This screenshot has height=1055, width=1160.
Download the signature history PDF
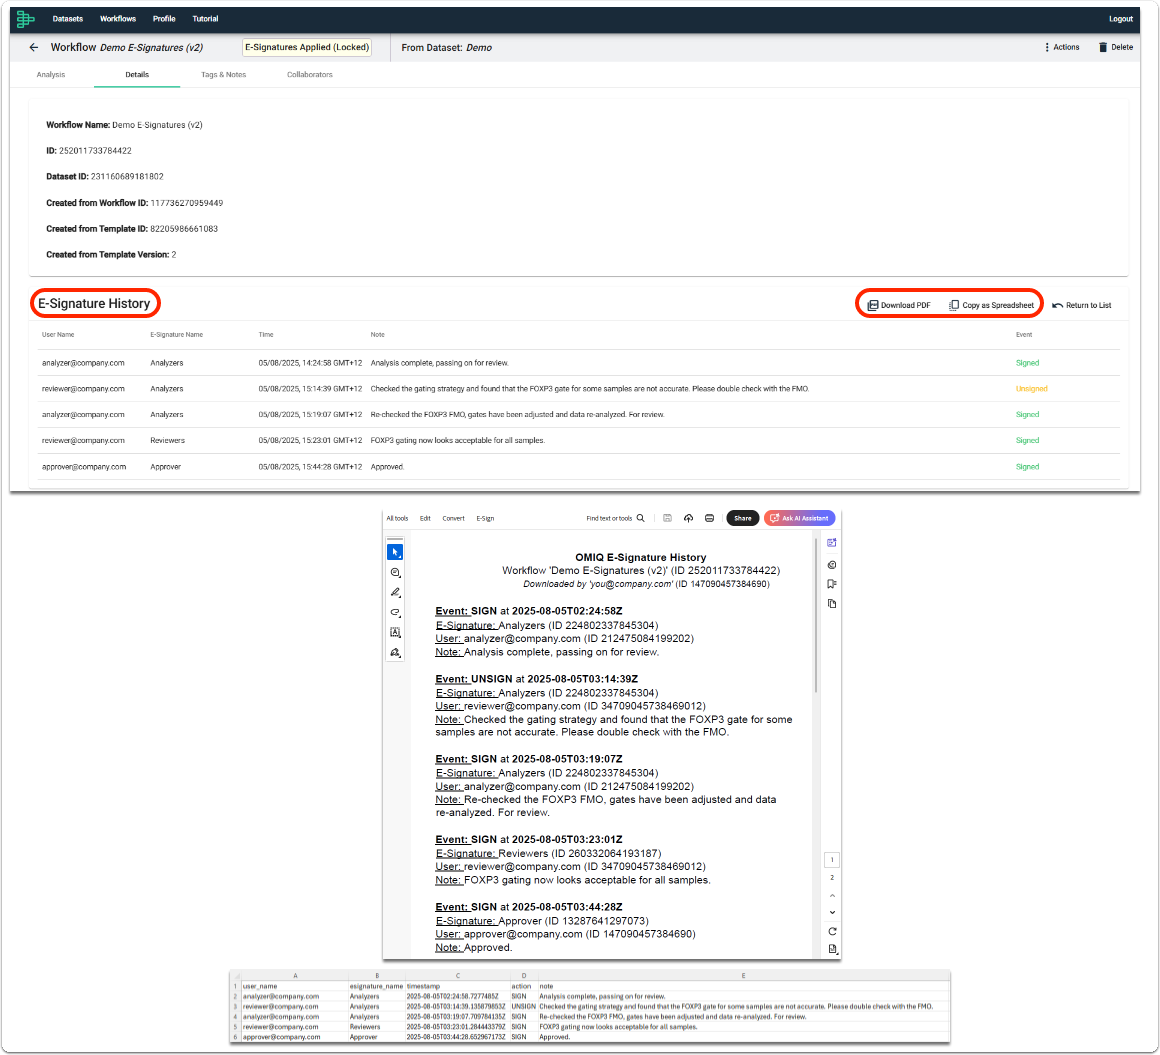click(899, 306)
